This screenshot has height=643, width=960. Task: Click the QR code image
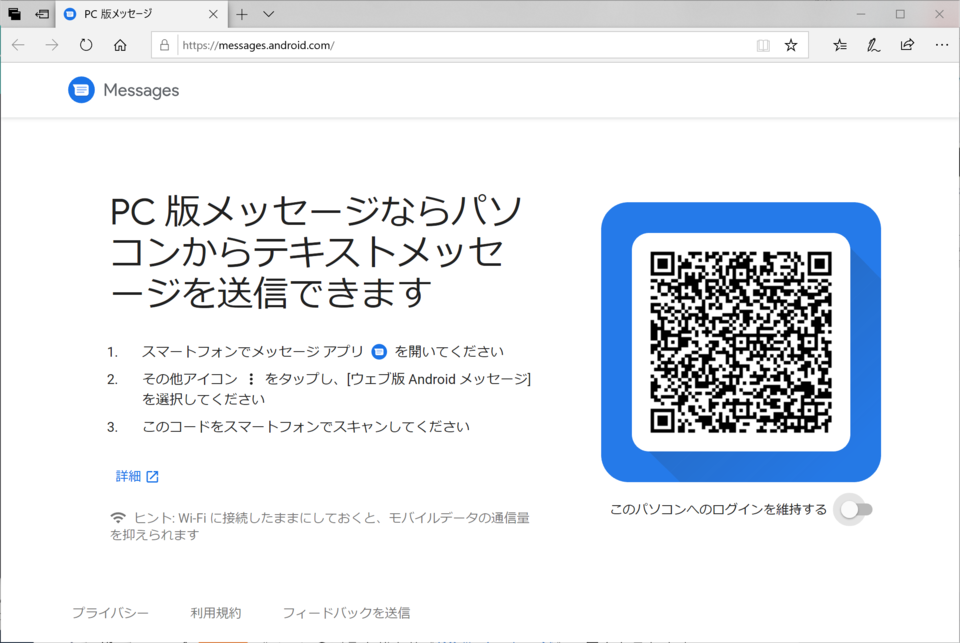tap(741, 342)
